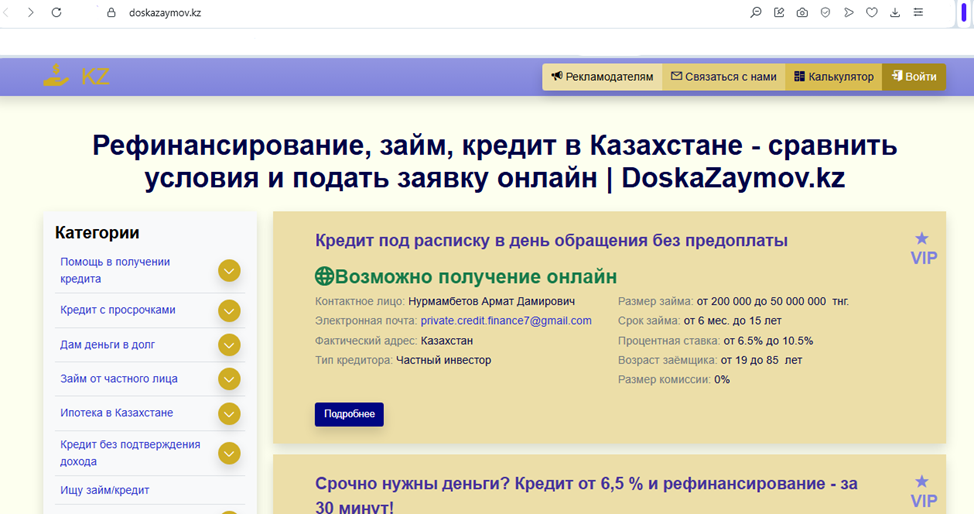Expand Дам деньги в долг chevron
Image resolution: width=974 pixels, height=514 pixels.
coord(229,345)
